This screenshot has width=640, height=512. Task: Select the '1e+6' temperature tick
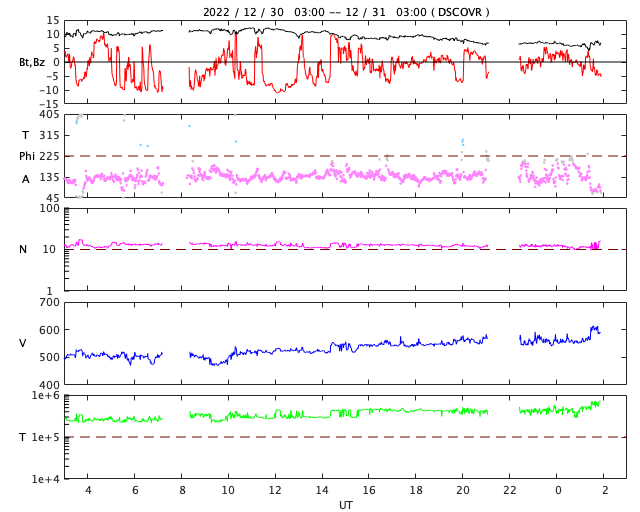tap(45, 396)
